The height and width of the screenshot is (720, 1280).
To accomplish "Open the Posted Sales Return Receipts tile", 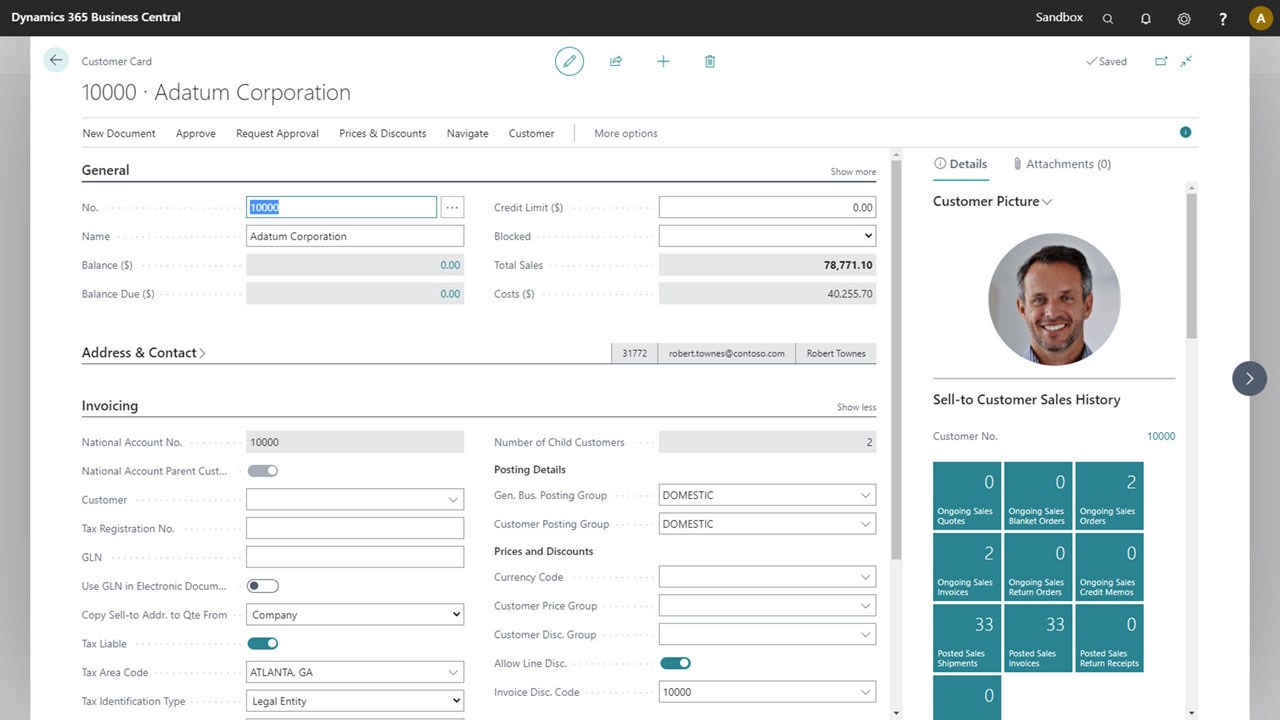I will pyautogui.click(x=1109, y=637).
